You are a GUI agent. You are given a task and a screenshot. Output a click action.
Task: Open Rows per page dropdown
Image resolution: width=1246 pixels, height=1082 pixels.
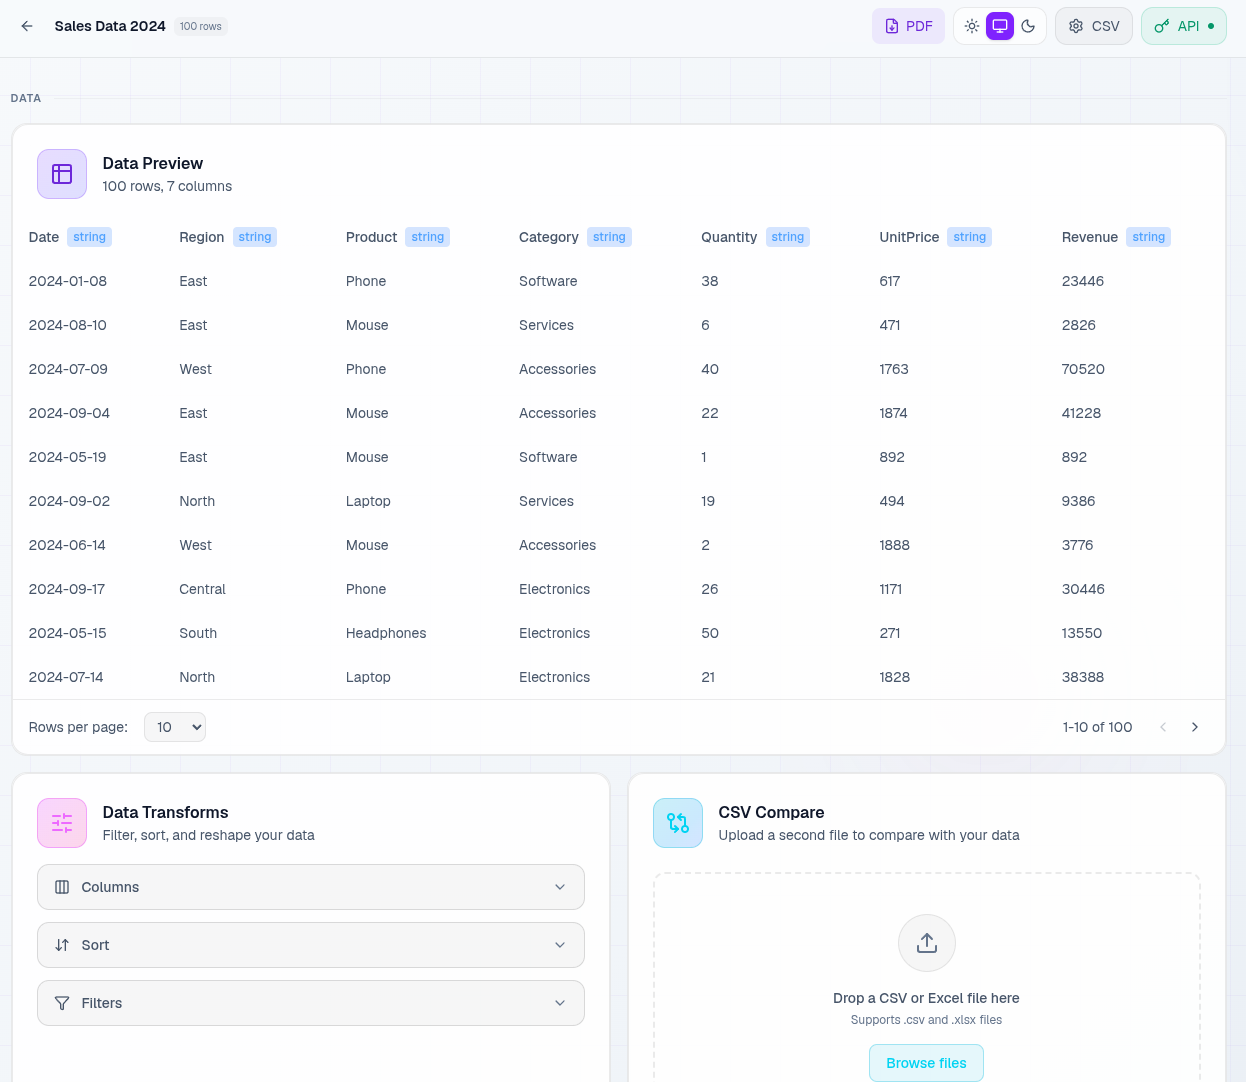tap(175, 727)
